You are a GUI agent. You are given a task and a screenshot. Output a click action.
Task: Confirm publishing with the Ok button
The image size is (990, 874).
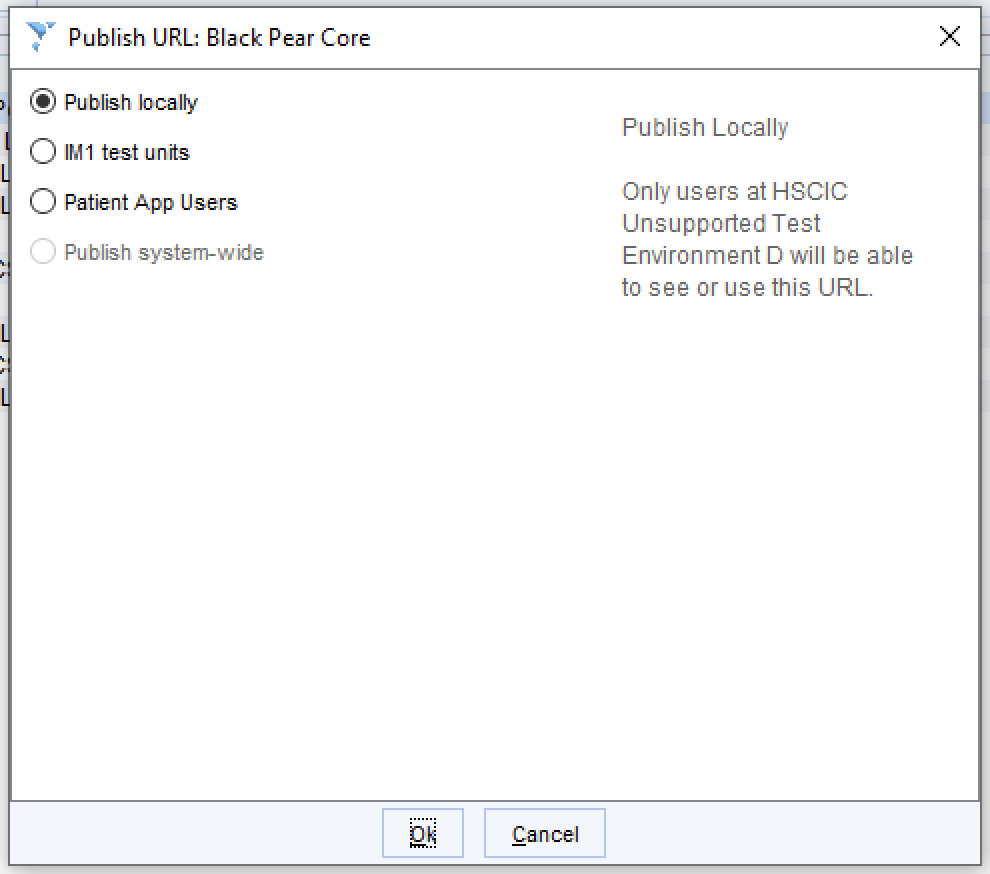pos(422,833)
